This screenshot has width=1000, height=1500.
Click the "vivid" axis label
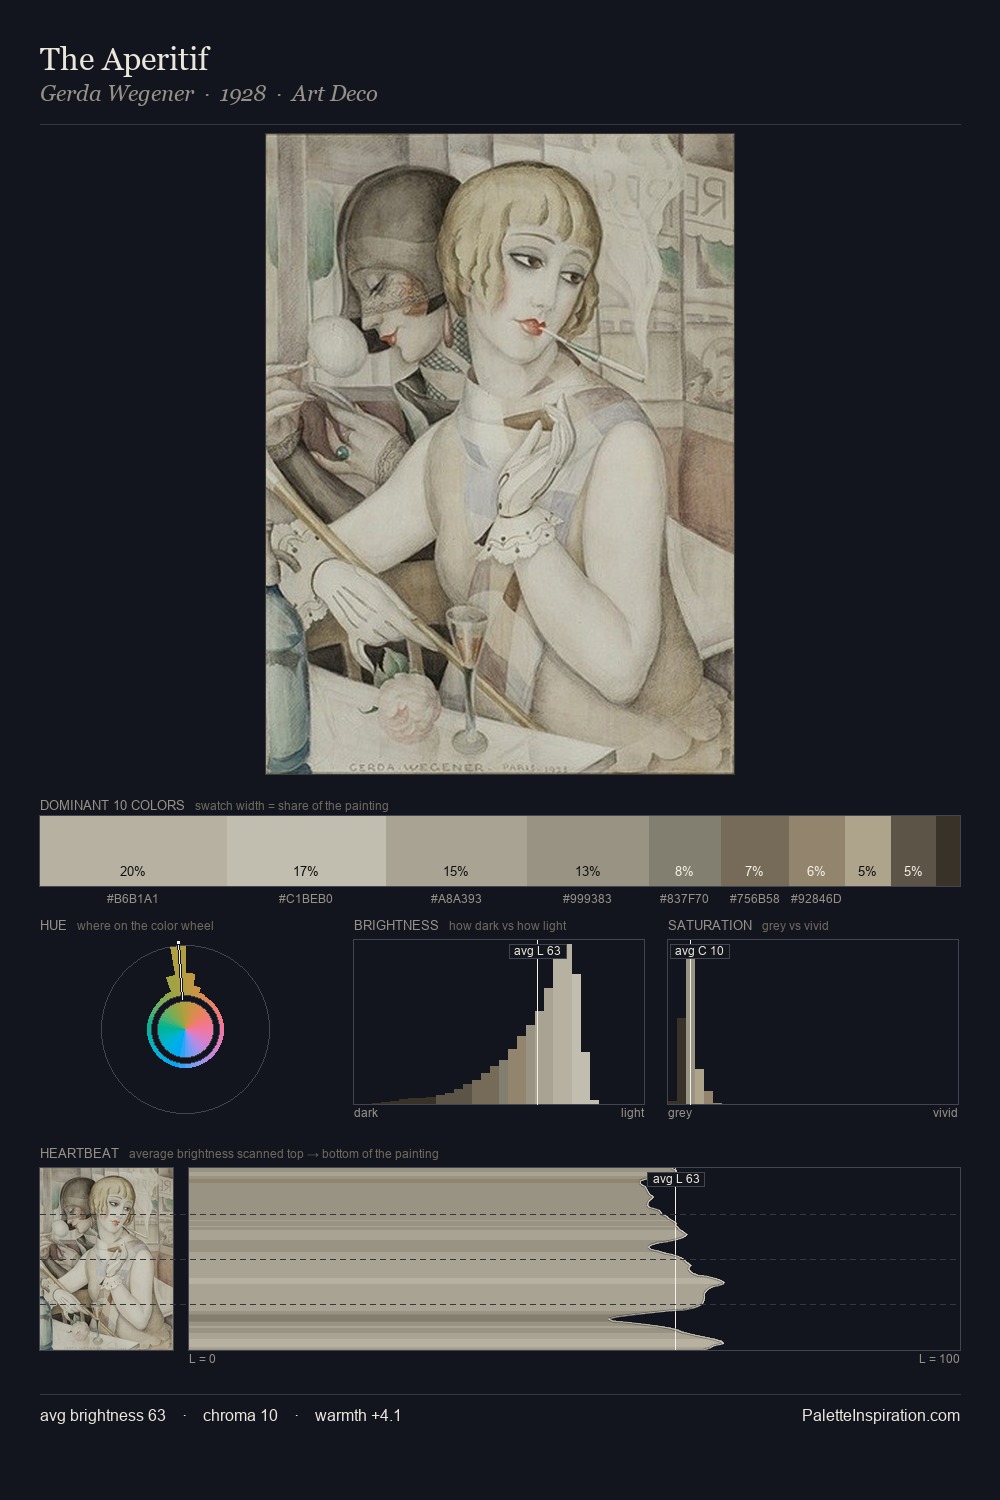click(945, 1112)
